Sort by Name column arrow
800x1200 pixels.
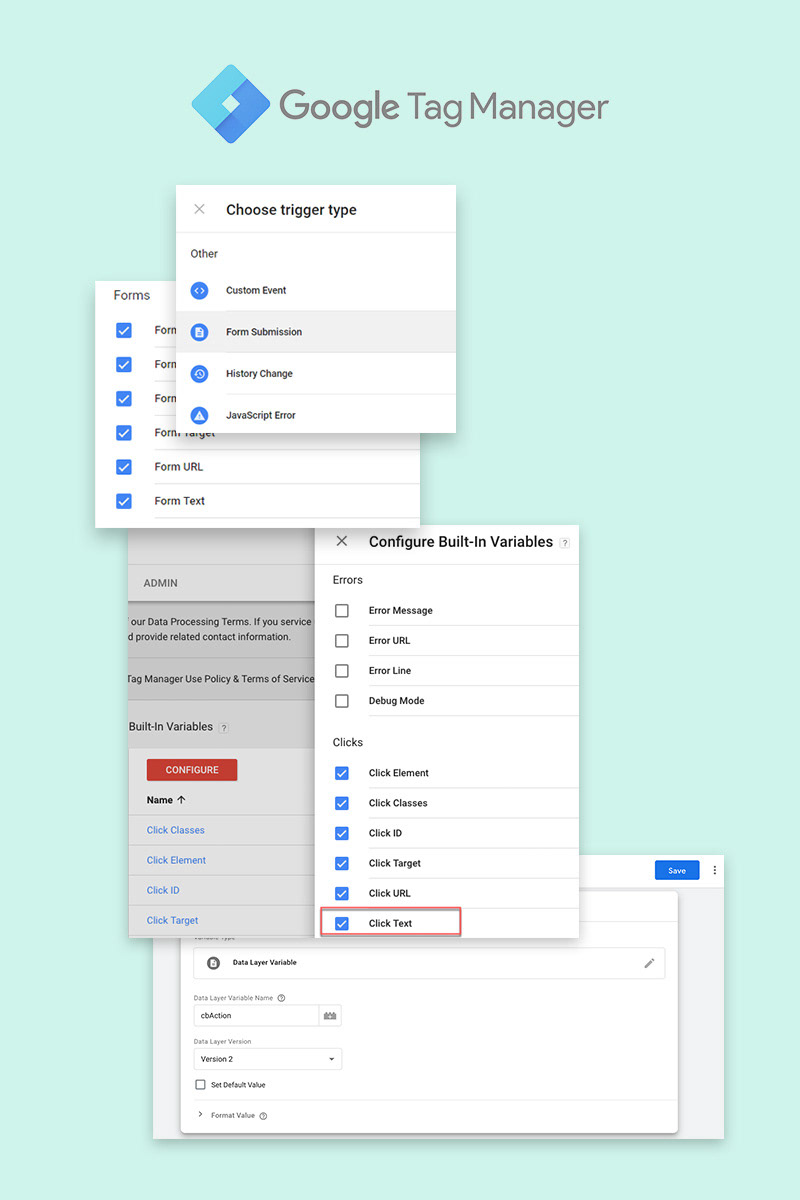(181, 800)
